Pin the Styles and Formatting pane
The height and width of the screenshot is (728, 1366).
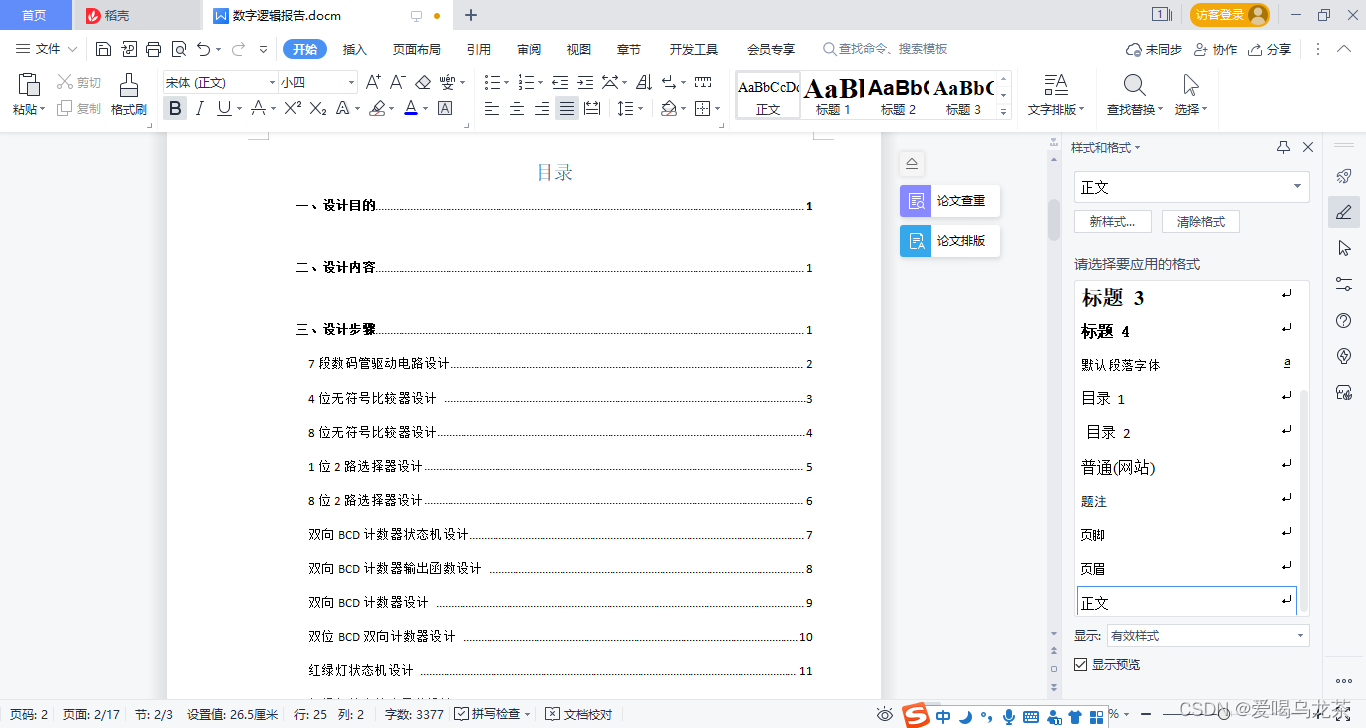[x=1284, y=147]
